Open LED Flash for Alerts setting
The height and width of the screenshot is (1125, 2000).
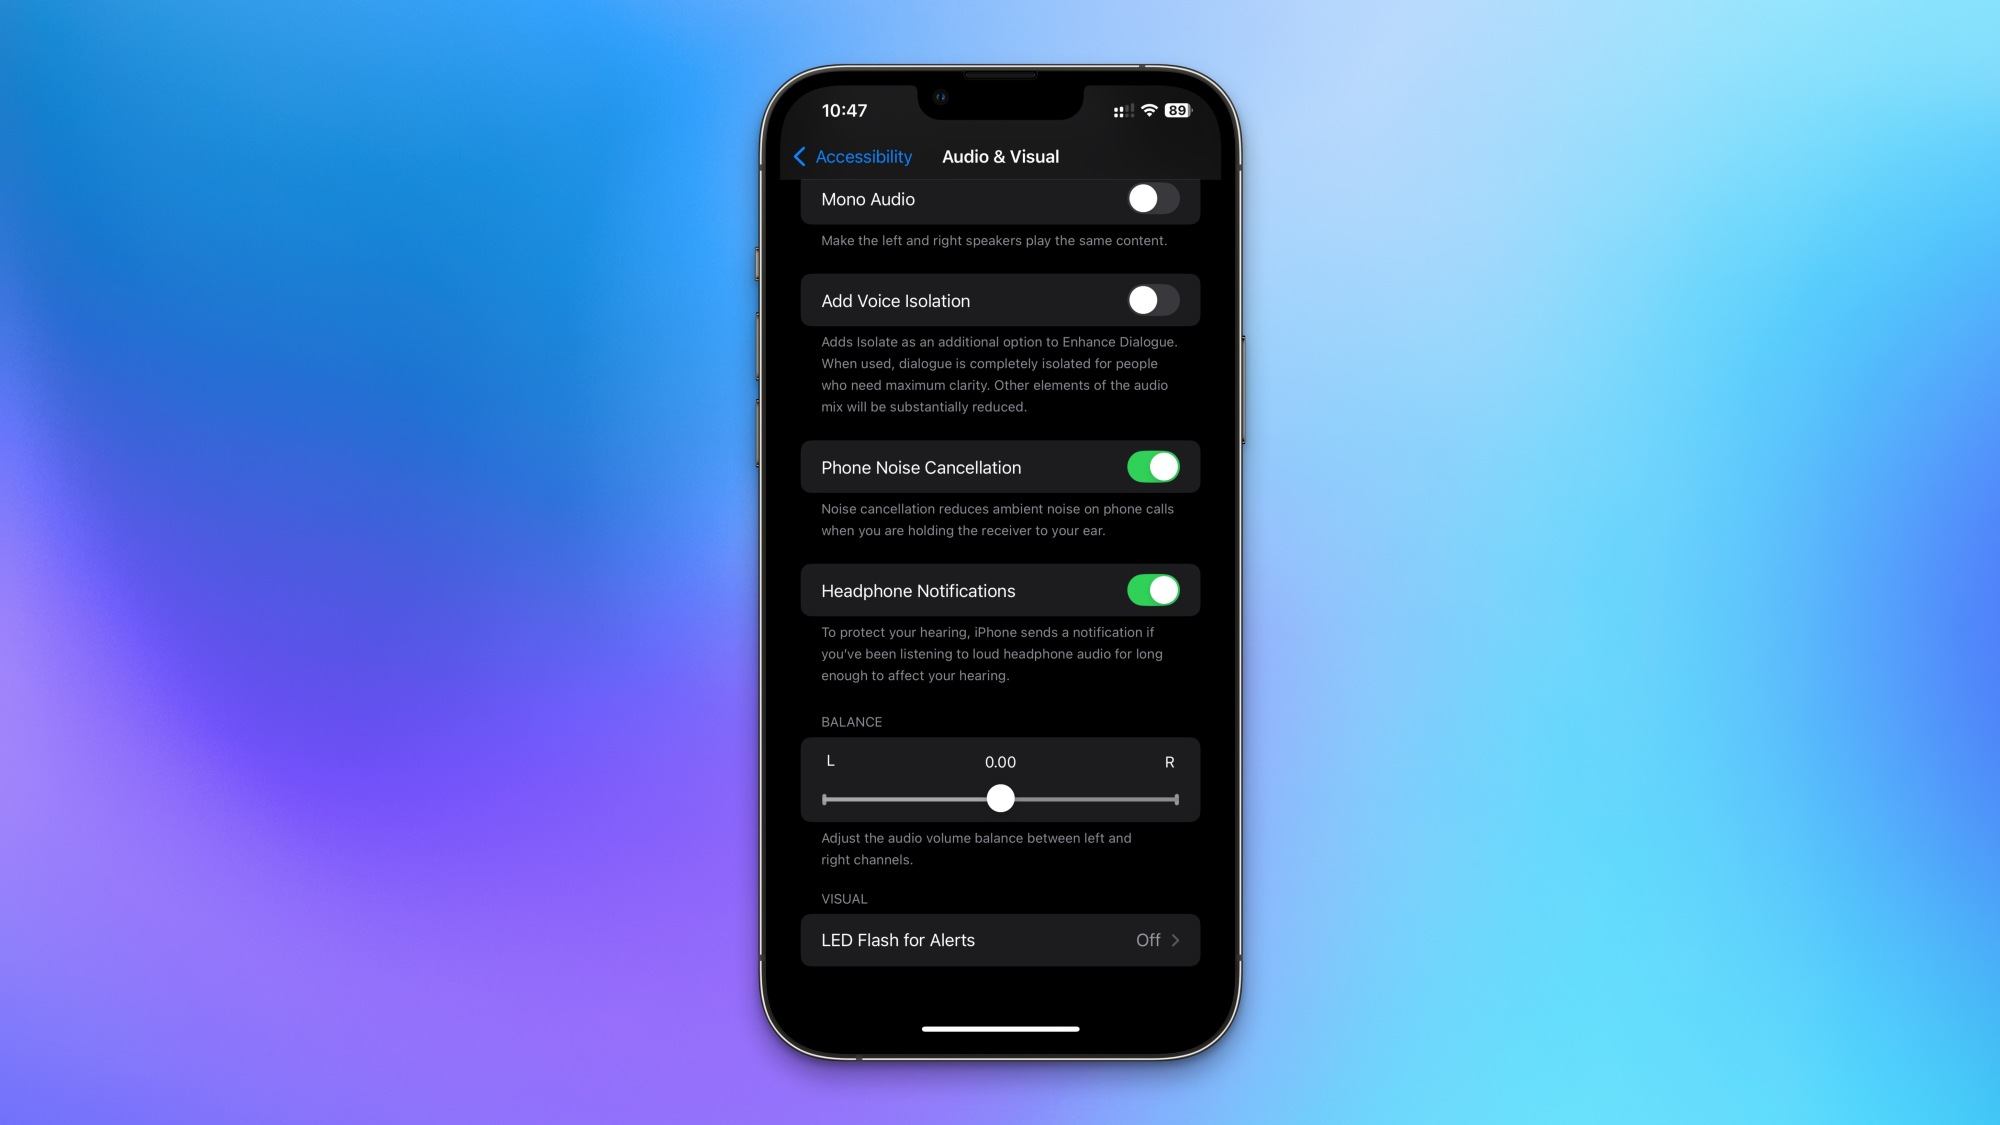coord(1000,940)
